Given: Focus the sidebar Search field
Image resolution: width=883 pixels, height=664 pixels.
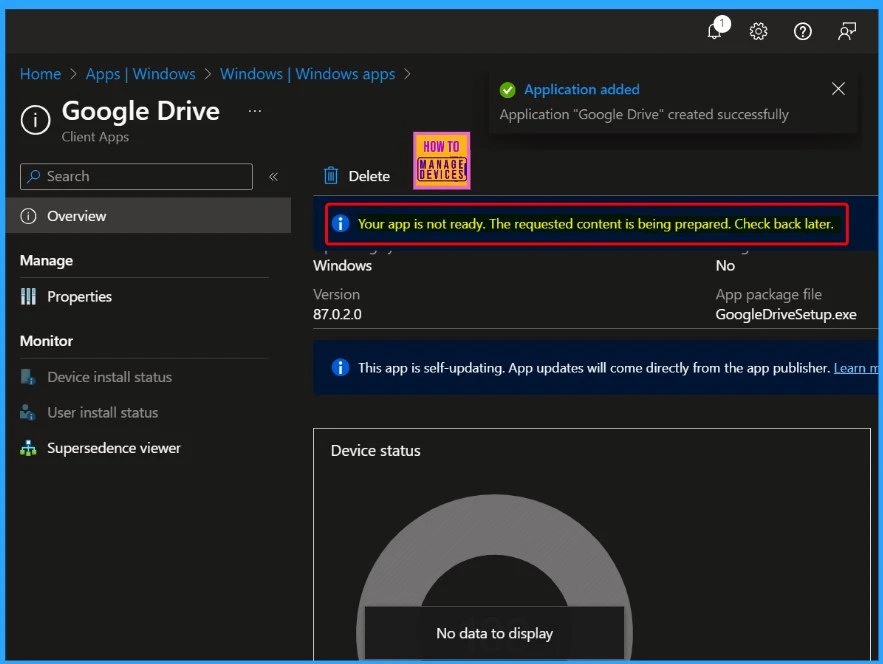Looking at the screenshot, I should (136, 176).
